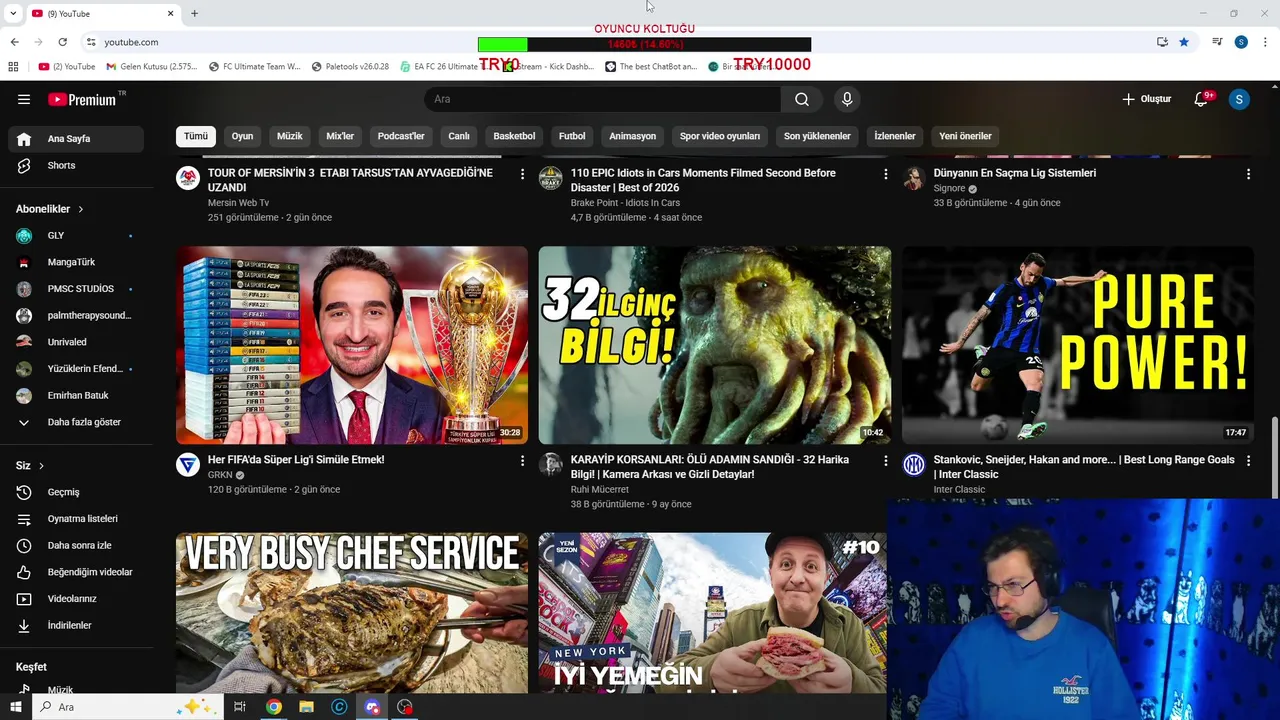Viewport: 1280px width, 720px height.
Task: Select Ana Sayfa in sidebar
Action: [x=76, y=139]
